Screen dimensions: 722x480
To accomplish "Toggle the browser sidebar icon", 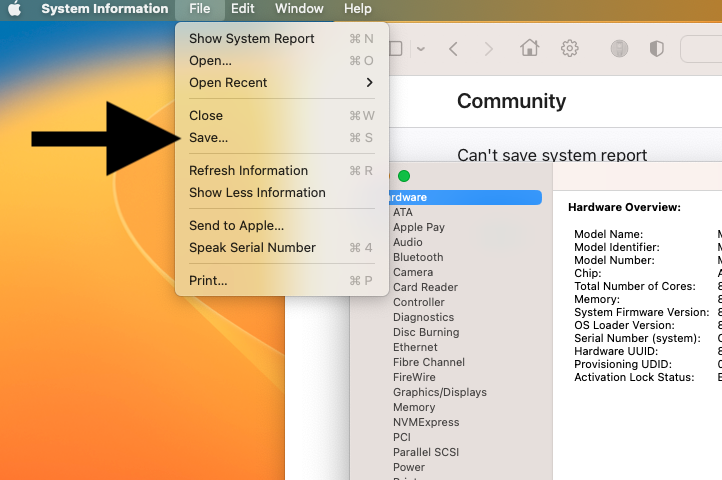I will [396, 49].
